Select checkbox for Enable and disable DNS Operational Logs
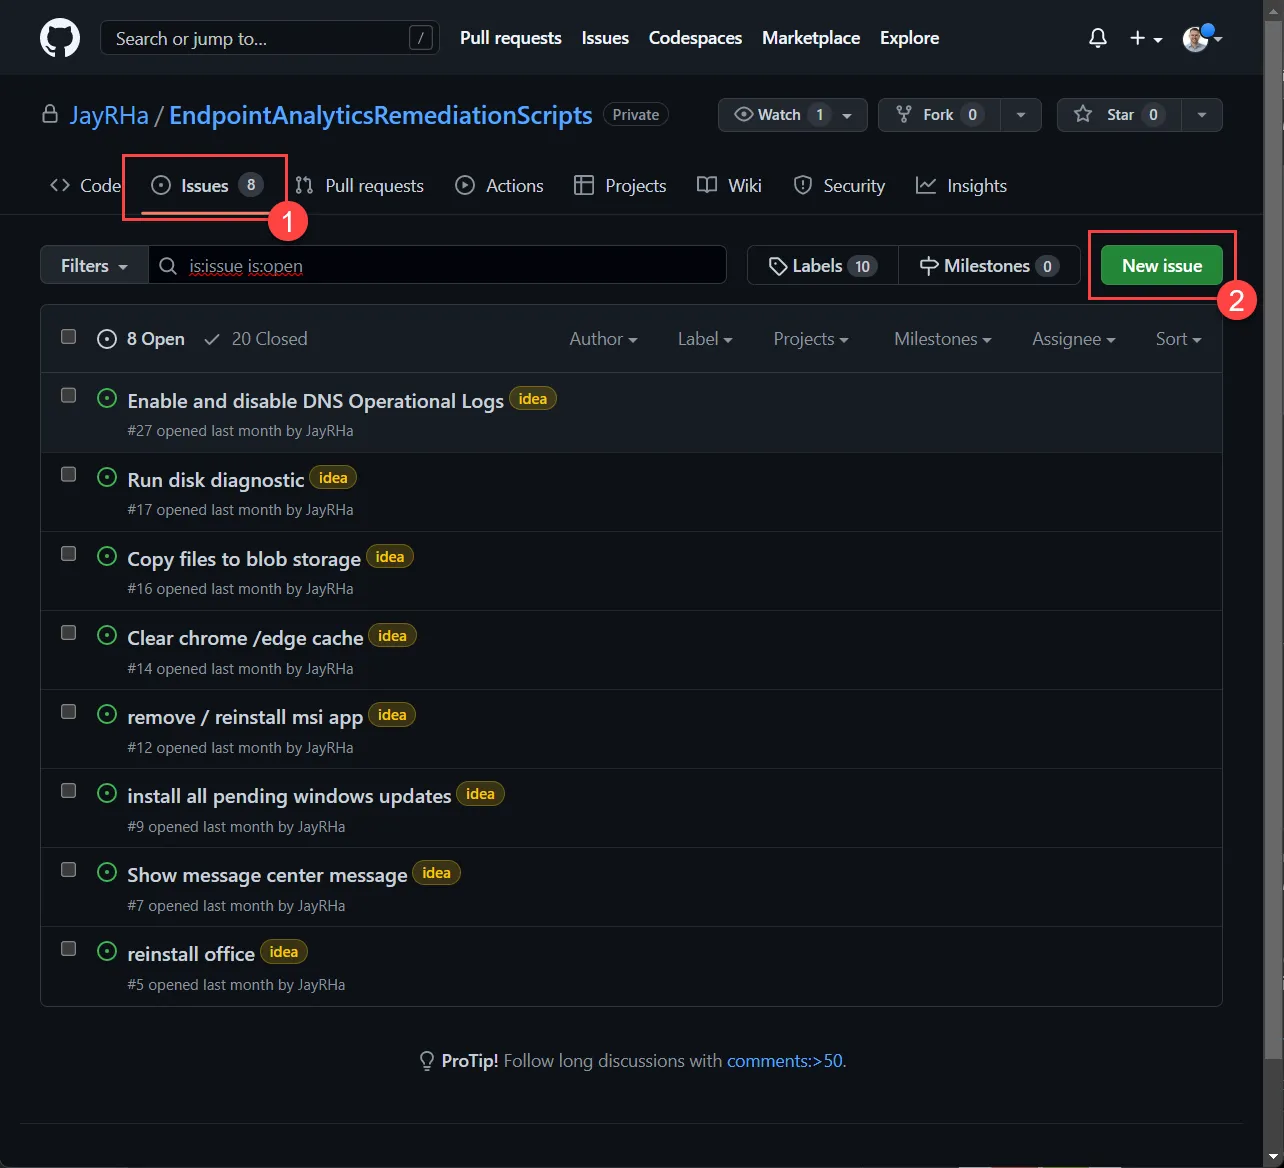Image resolution: width=1284 pixels, height=1168 pixels. click(68, 395)
